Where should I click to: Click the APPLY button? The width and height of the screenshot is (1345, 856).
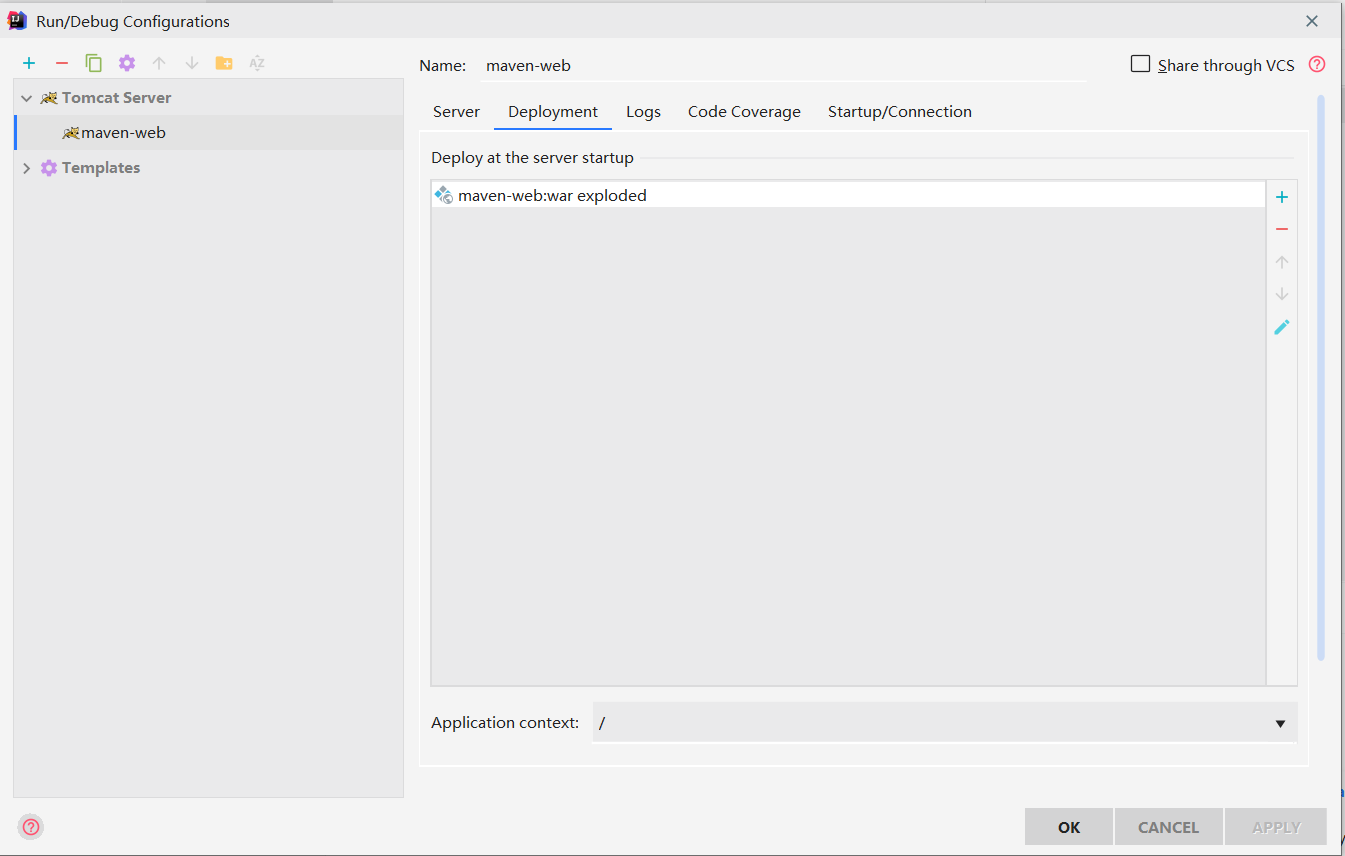[1276, 827]
